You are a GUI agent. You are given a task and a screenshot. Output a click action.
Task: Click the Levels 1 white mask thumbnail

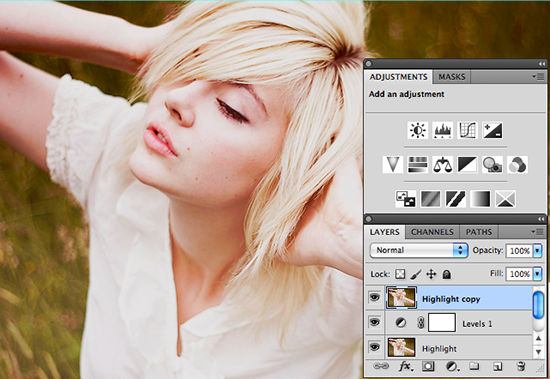tap(442, 323)
